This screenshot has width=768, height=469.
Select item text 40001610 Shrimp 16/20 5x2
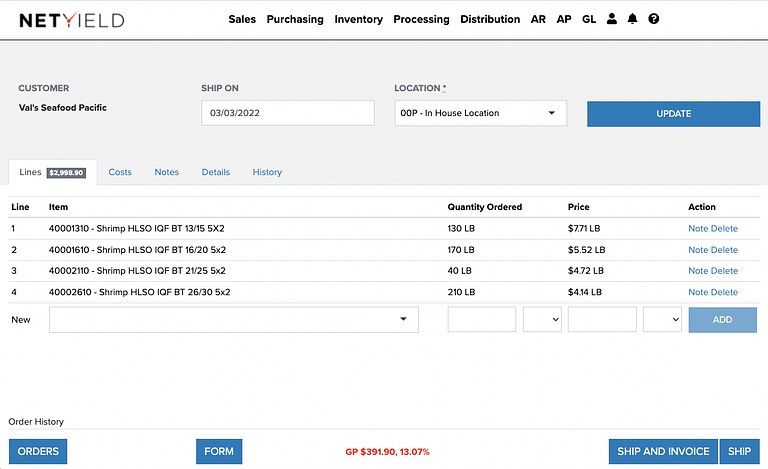pyautogui.click(x=137, y=250)
